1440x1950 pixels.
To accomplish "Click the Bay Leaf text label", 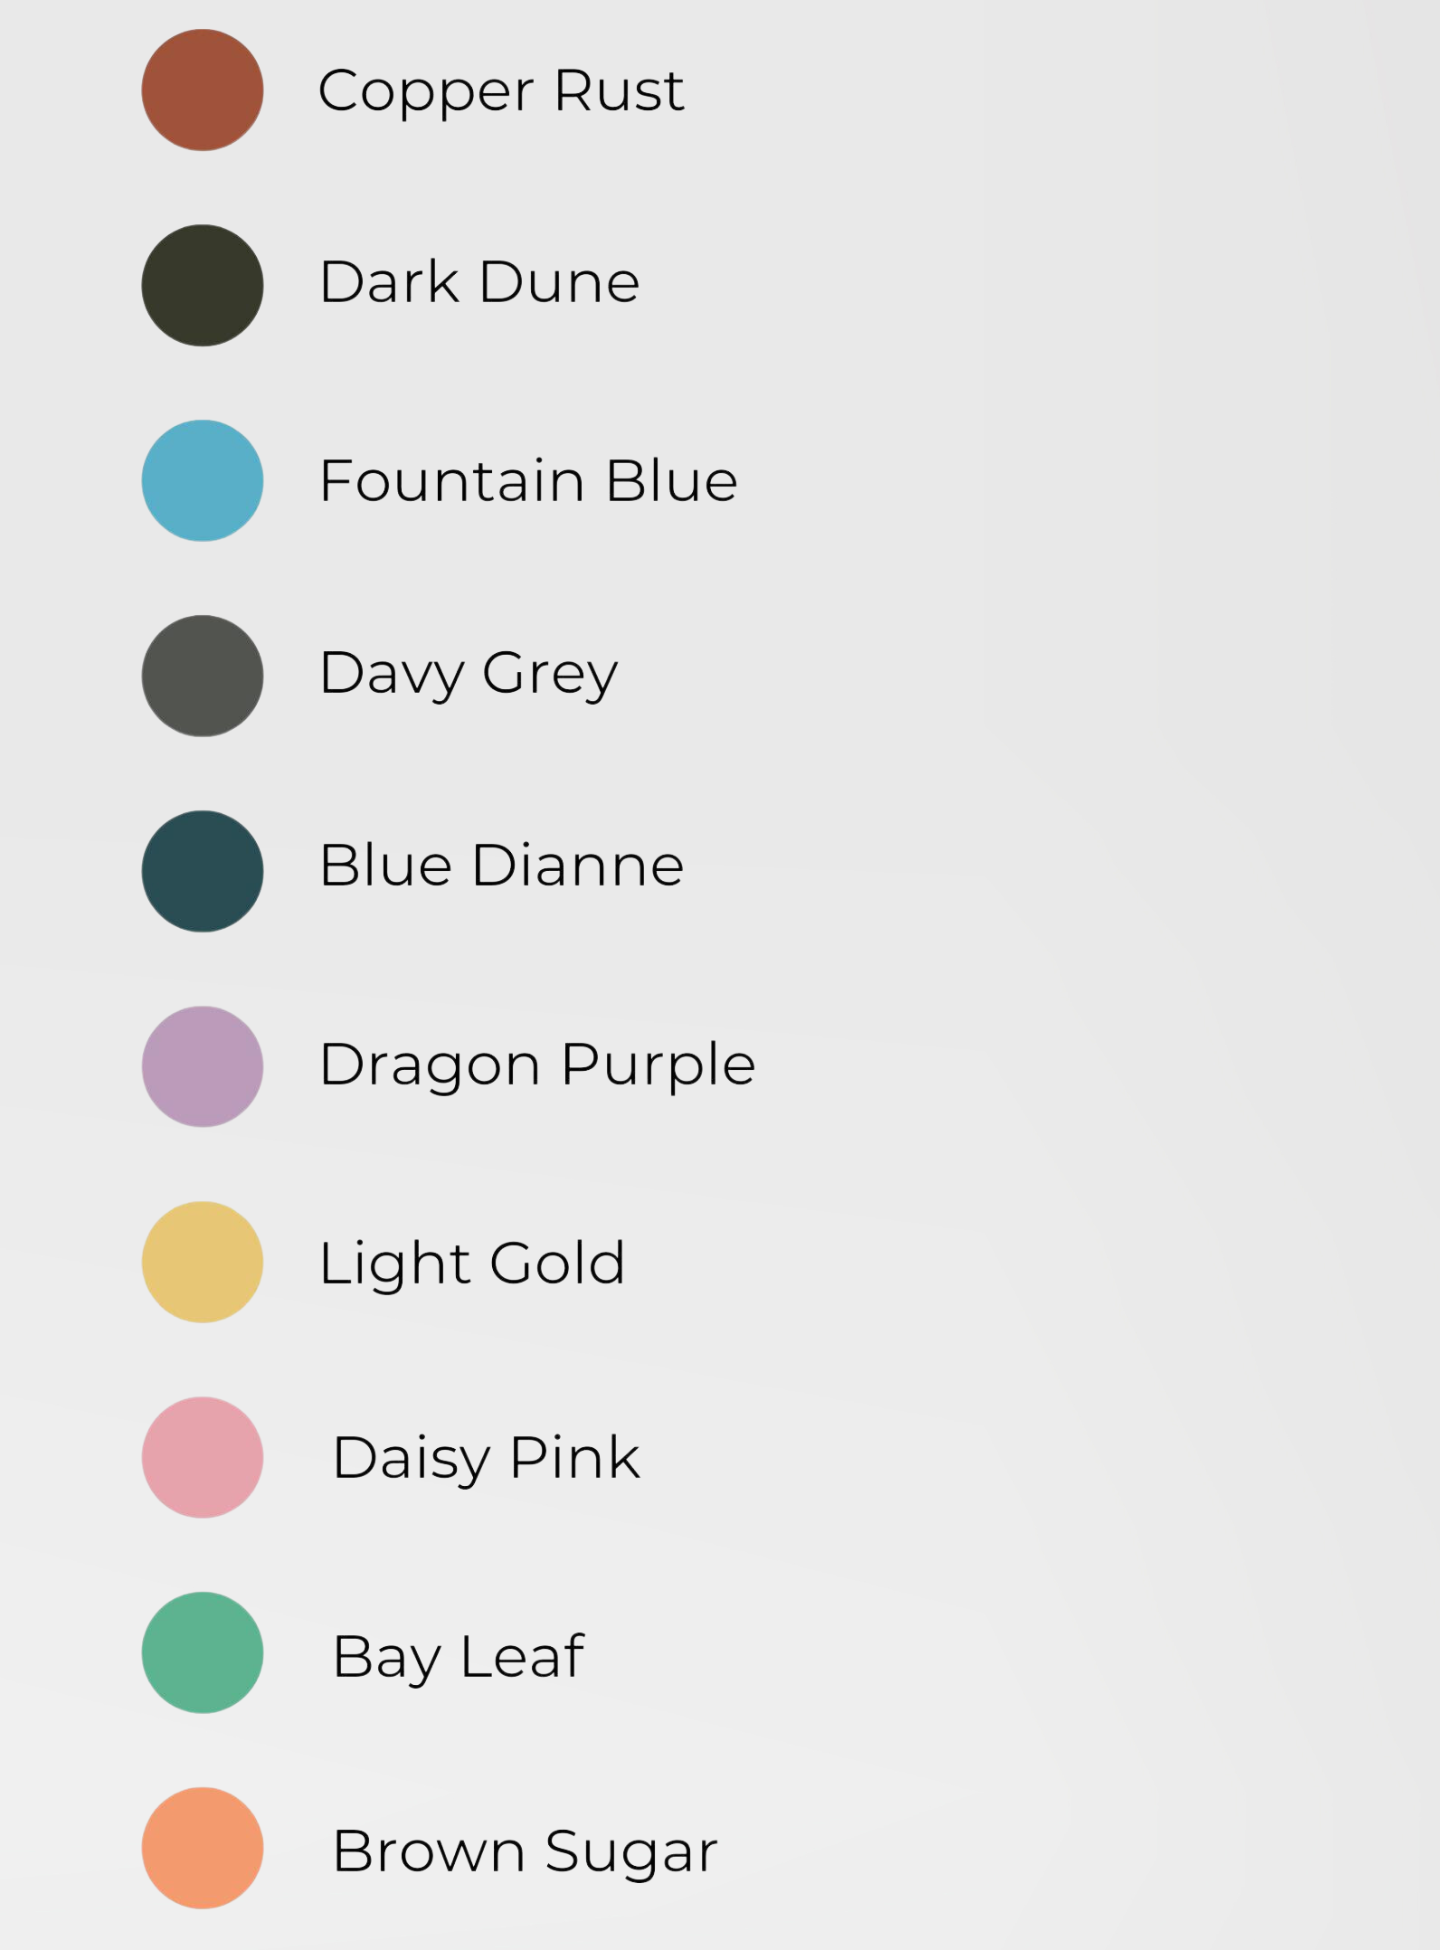I will click(x=458, y=1657).
